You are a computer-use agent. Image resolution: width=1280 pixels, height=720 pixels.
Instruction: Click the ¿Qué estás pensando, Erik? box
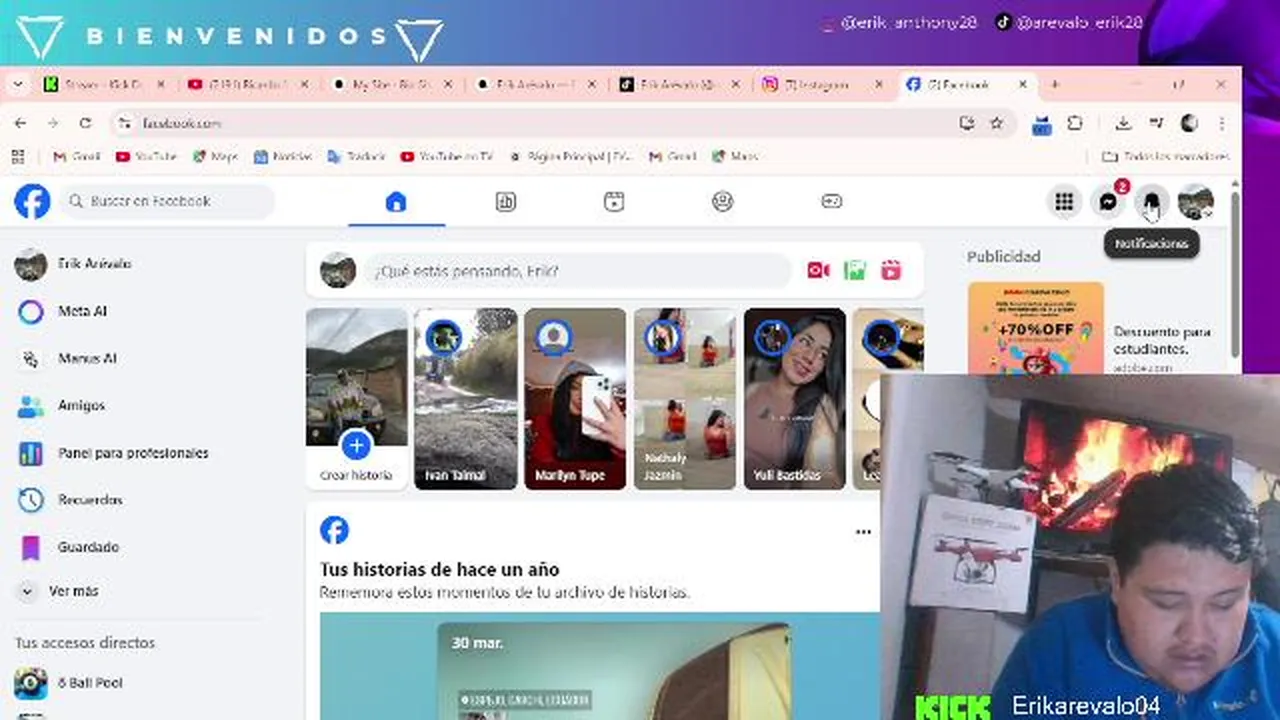(577, 270)
